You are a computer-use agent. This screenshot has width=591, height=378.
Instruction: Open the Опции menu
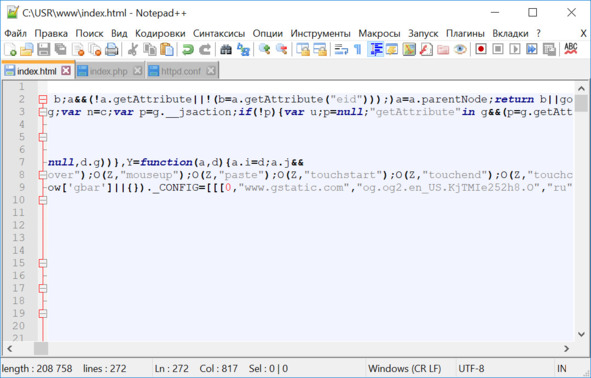[268, 34]
